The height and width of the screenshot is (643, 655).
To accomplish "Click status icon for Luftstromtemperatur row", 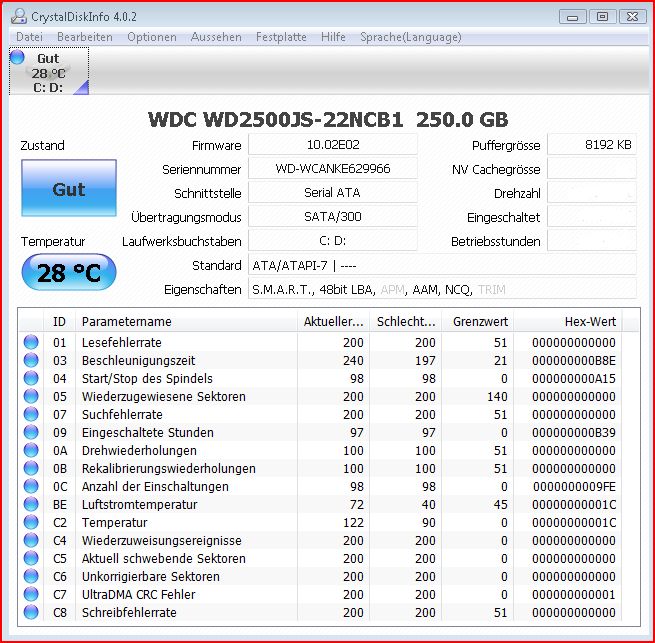I will 31,504.
